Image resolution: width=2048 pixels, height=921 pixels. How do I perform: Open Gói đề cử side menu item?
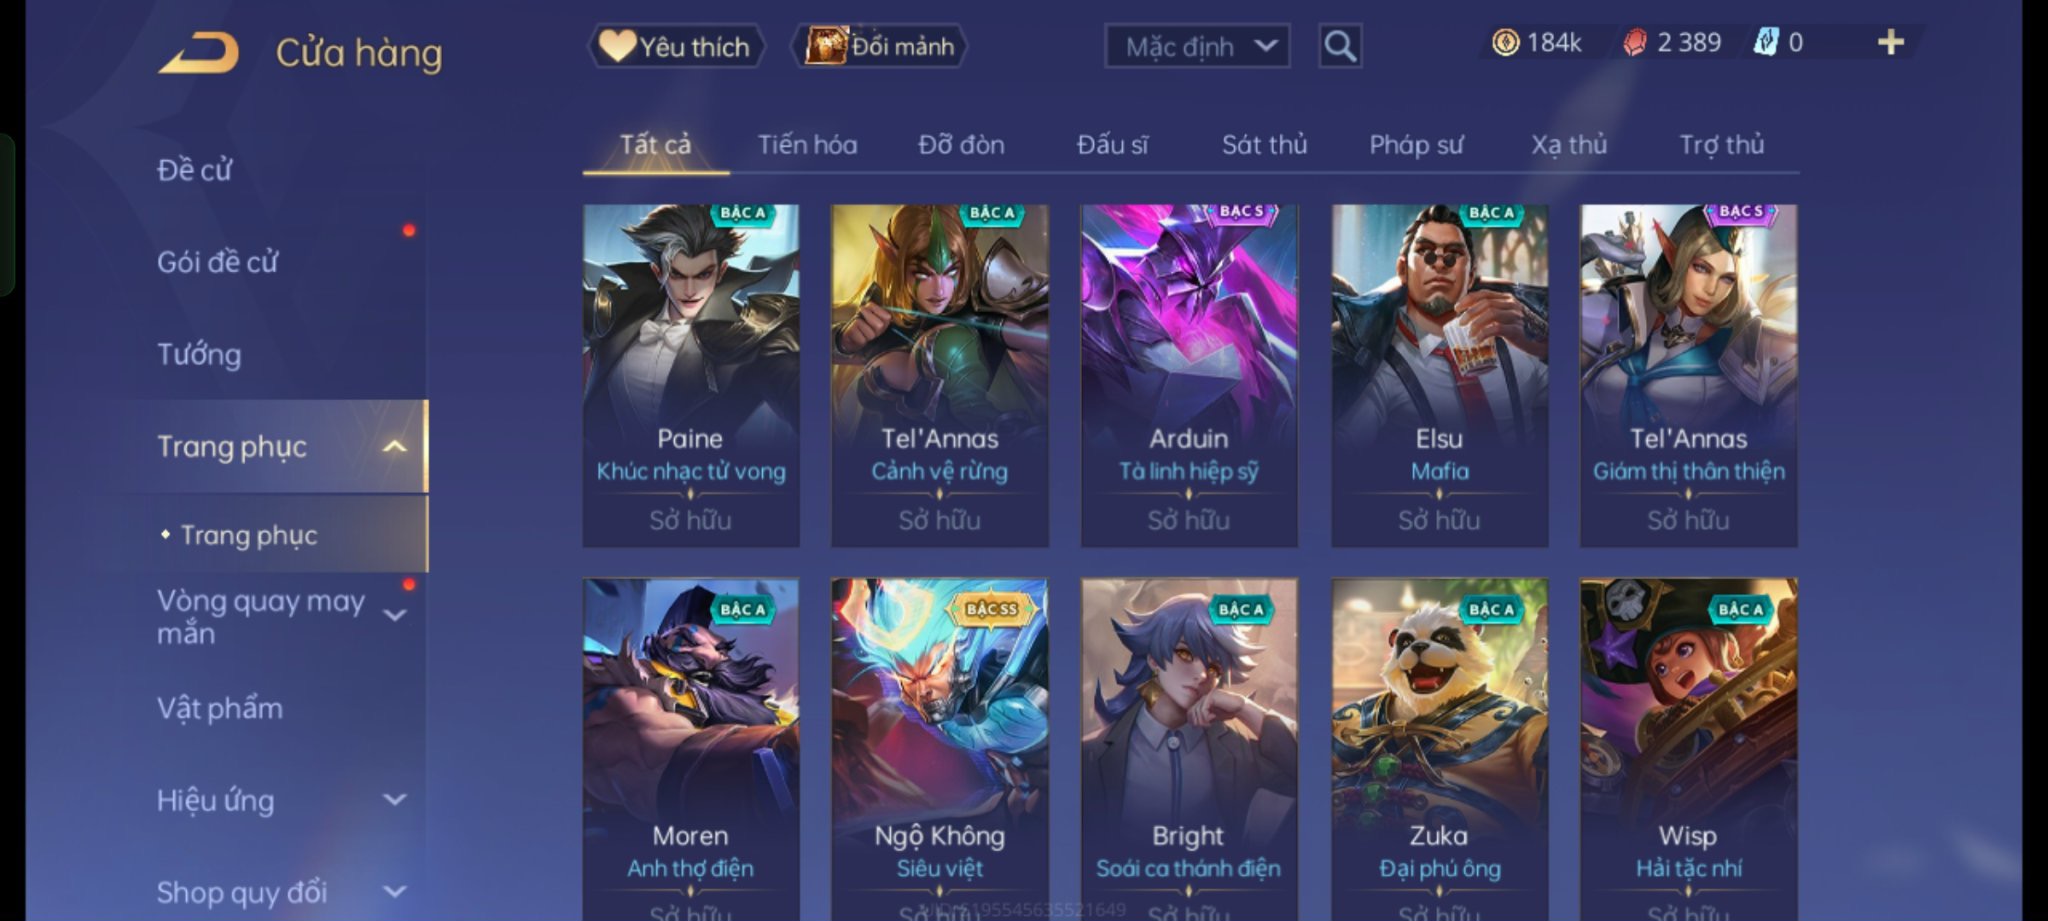(x=217, y=262)
